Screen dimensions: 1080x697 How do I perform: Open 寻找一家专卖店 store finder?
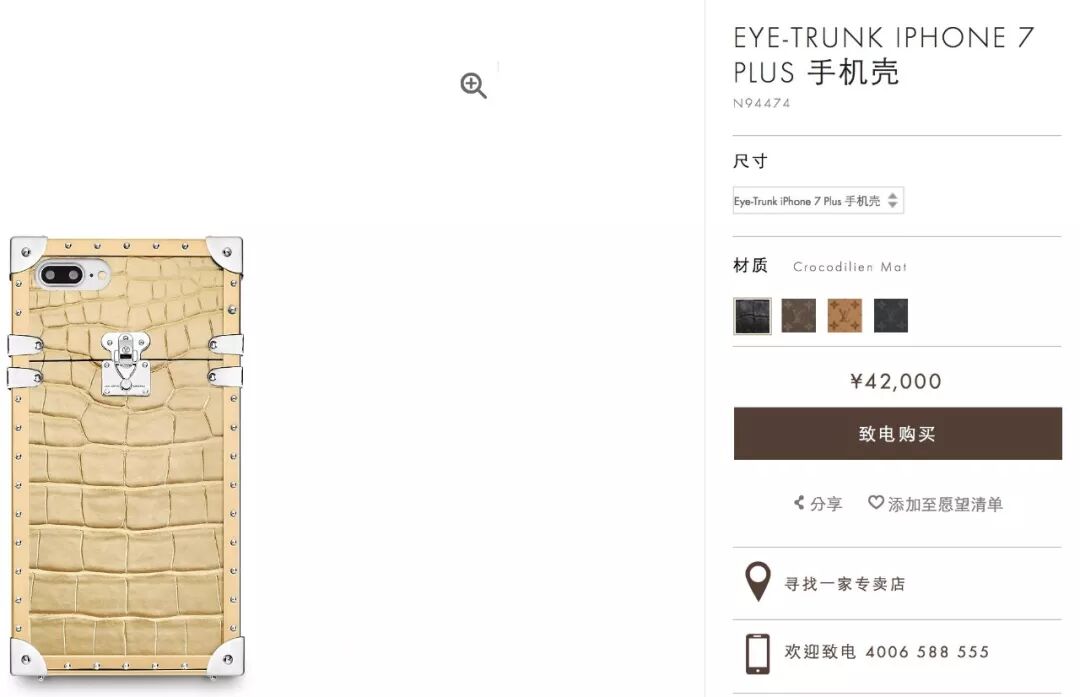click(844, 584)
